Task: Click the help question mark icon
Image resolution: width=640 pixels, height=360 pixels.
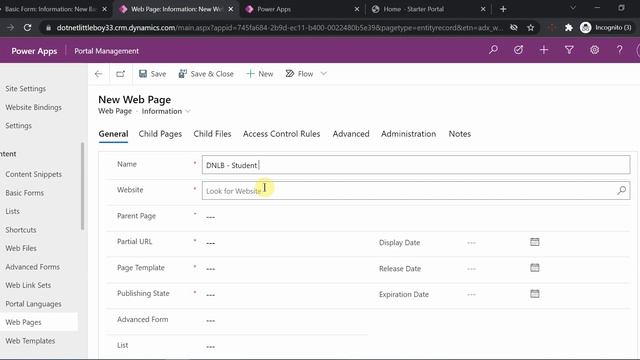Action: click(x=620, y=50)
